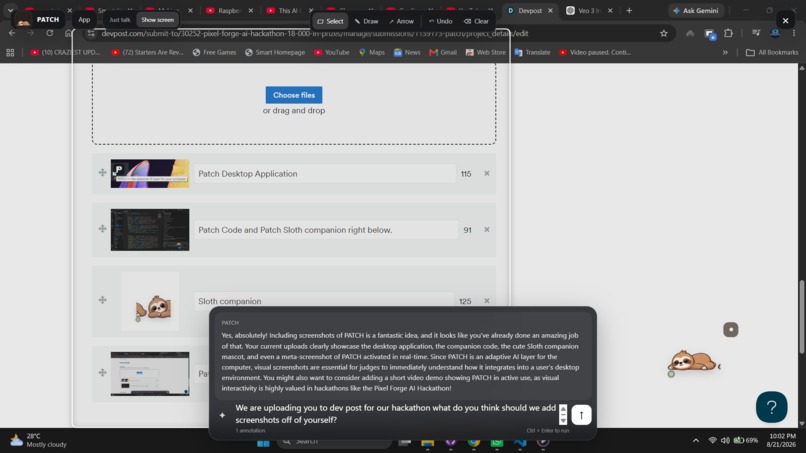The width and height of the screenshot is (806, 453).
Task: Grab the move handle of Patch Desktop Application row
Action: [102, 172]
